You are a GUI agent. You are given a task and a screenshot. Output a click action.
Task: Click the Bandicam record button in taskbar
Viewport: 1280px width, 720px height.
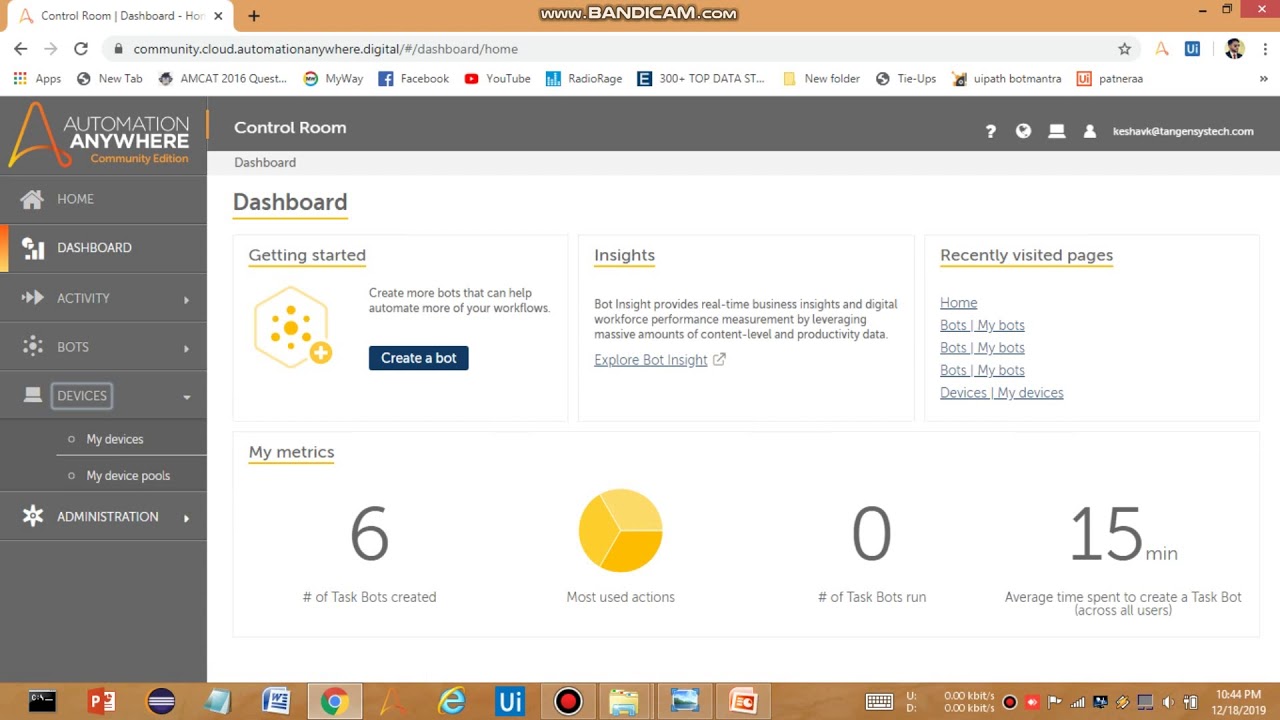[x=568, y=701]
